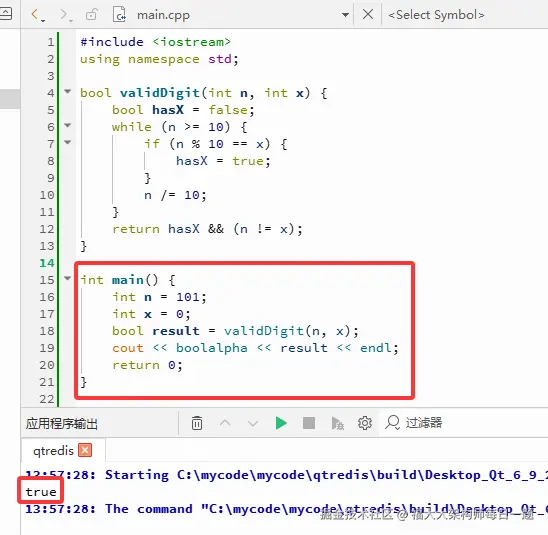
Task: Click the 'while' keyword on line 6
Action: (x=132, y=126)
